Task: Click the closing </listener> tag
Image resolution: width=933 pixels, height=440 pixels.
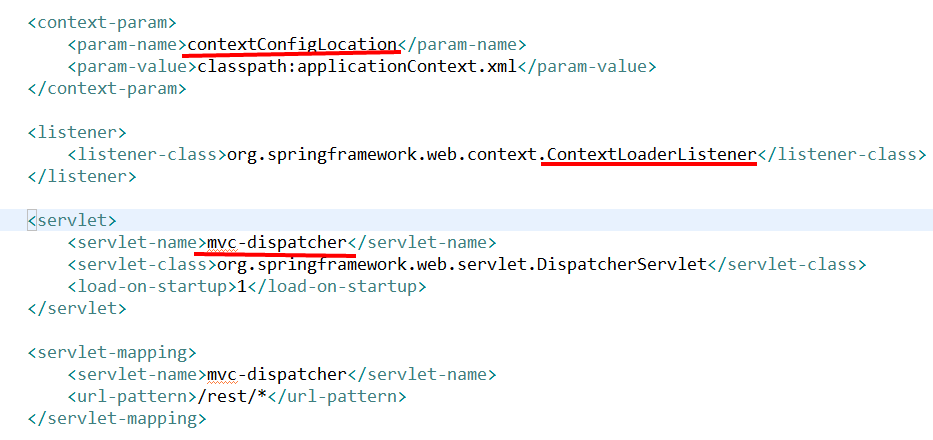Action: pos(82,176)
